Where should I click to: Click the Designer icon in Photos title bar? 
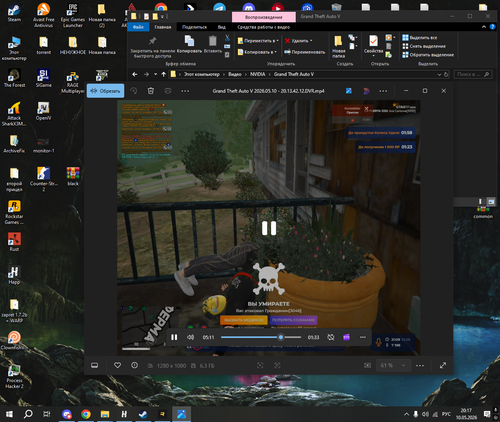pyautogui.click(x=366, y=91)
